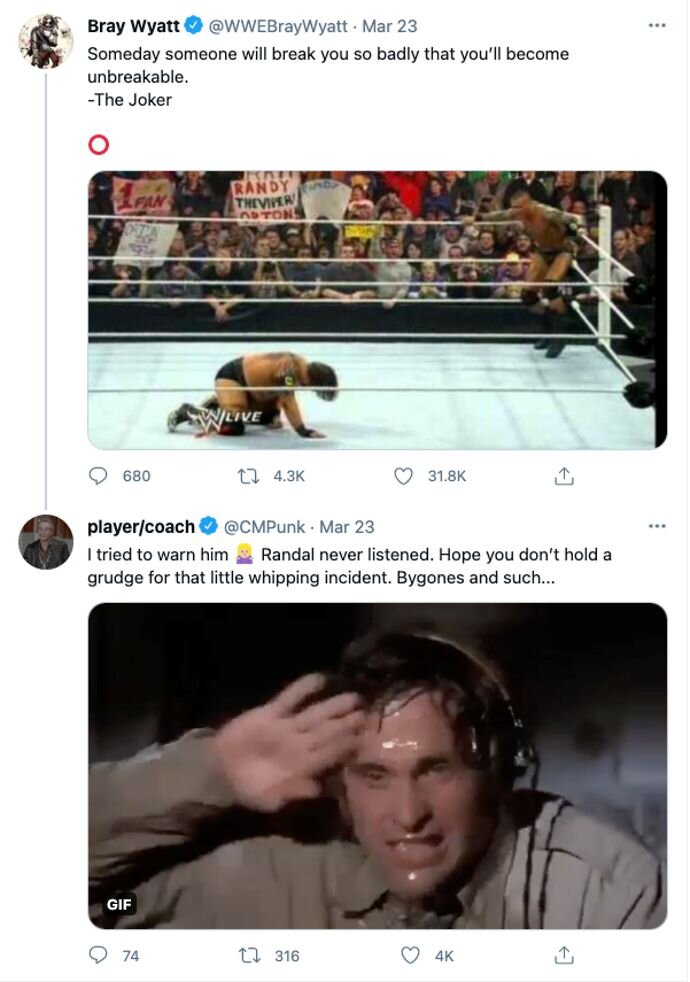The image size is (690, 982).
Task: Click the reply icon on CM Punk's tweet
Action: (97, 955)
